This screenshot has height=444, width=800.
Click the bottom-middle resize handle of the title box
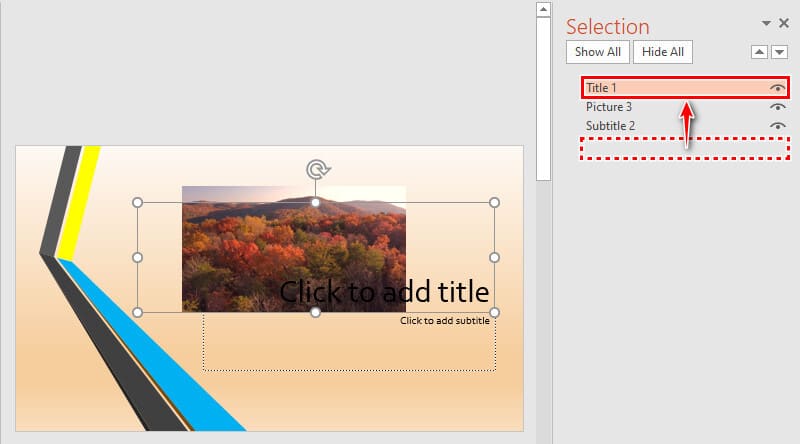tap(315, 312)
